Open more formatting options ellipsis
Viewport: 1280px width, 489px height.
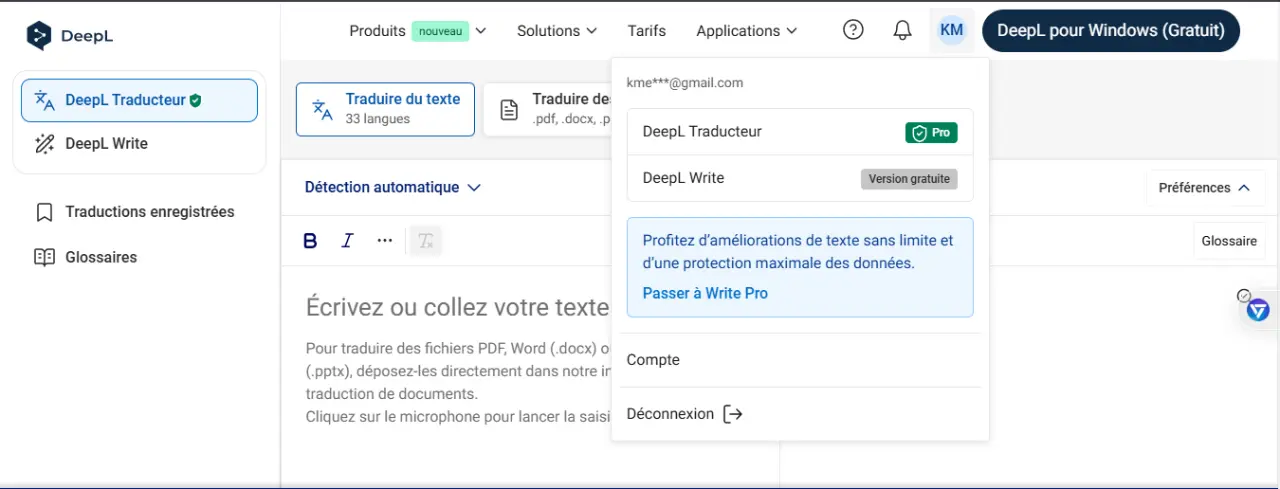[385, 240]
